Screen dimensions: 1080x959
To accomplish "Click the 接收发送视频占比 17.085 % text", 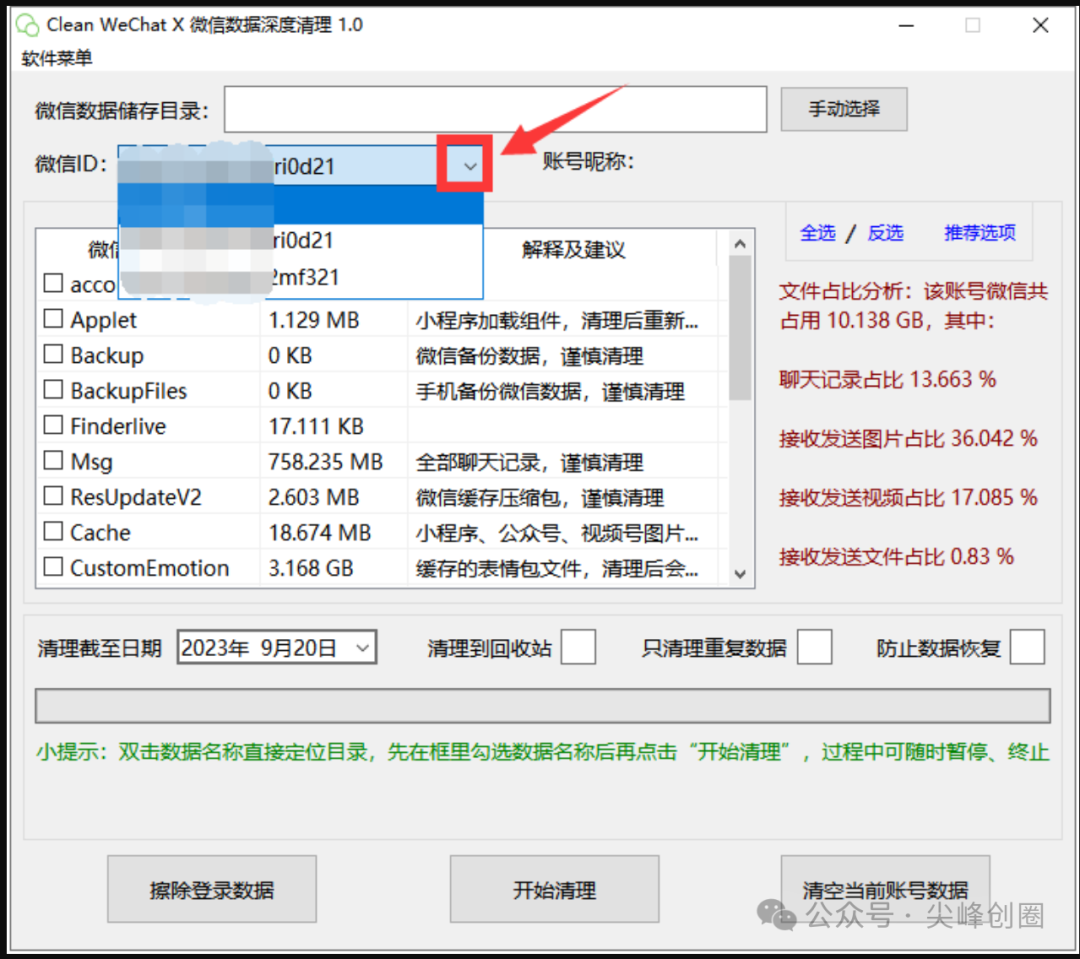I will pos(908,497).
